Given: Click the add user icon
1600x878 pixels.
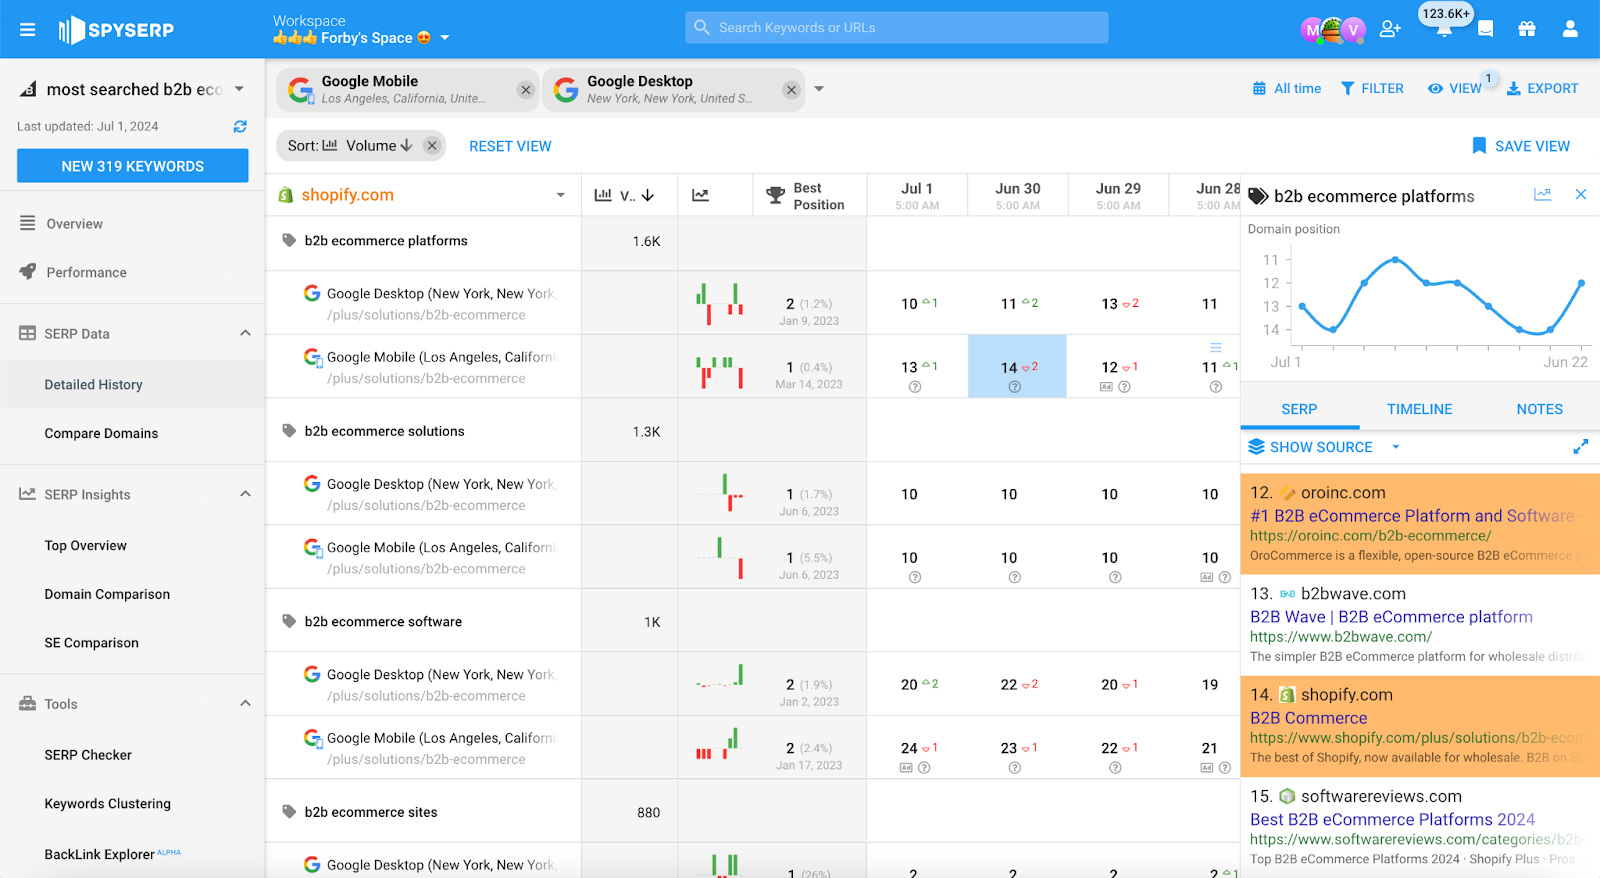Looking at the screenshot, I should [x=1390, y=29].
